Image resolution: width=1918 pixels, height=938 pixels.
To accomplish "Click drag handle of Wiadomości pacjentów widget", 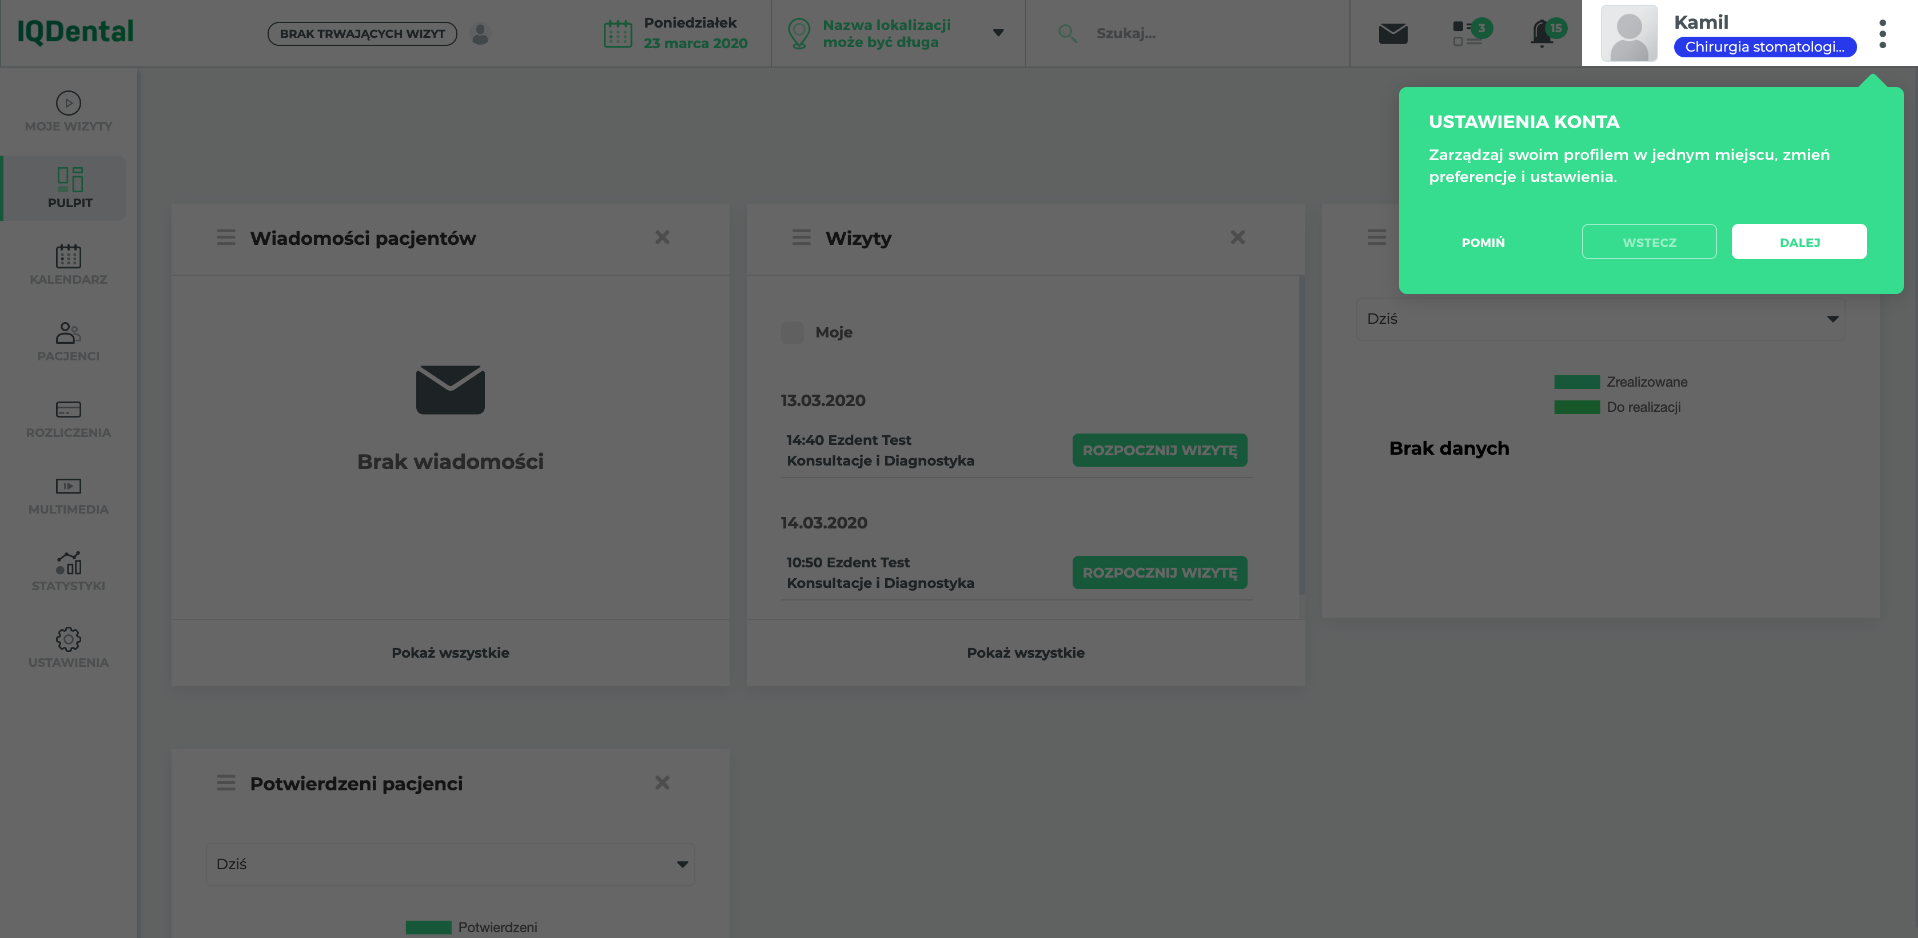I will 226,238.
